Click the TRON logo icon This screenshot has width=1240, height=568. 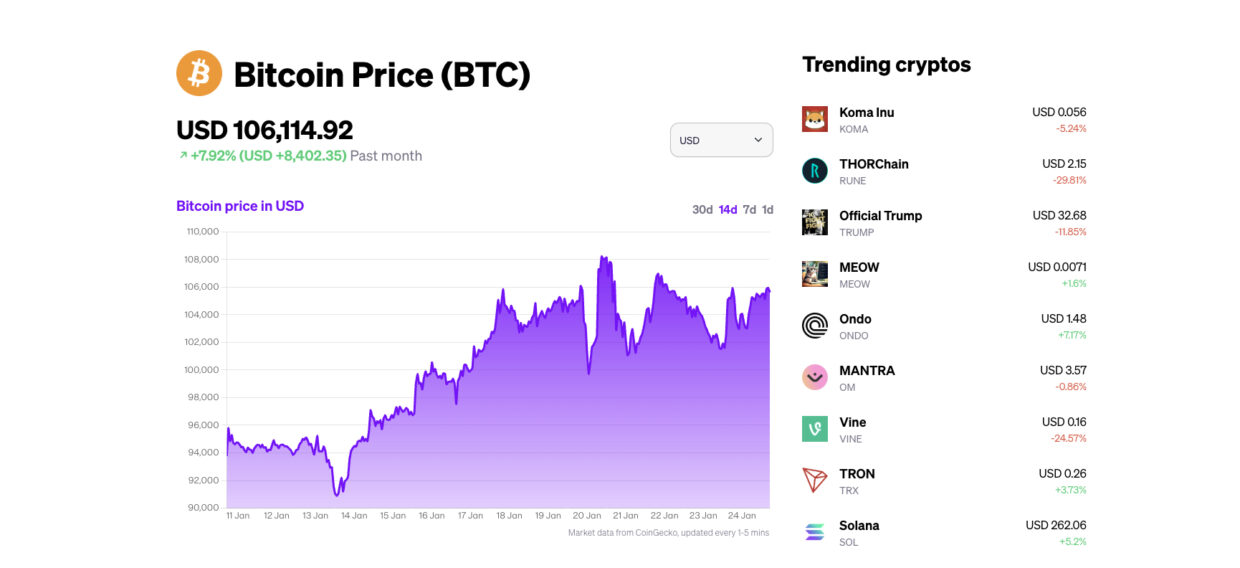(x=815, y=481)
